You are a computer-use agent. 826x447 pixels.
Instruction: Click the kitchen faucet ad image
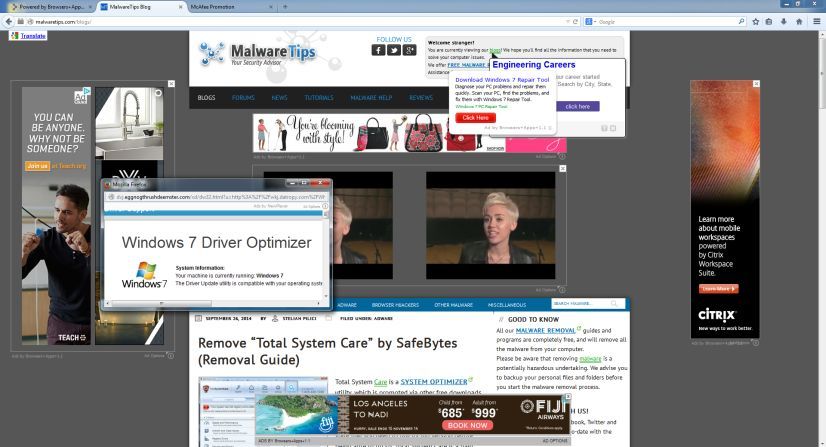(x=130, y=123)
